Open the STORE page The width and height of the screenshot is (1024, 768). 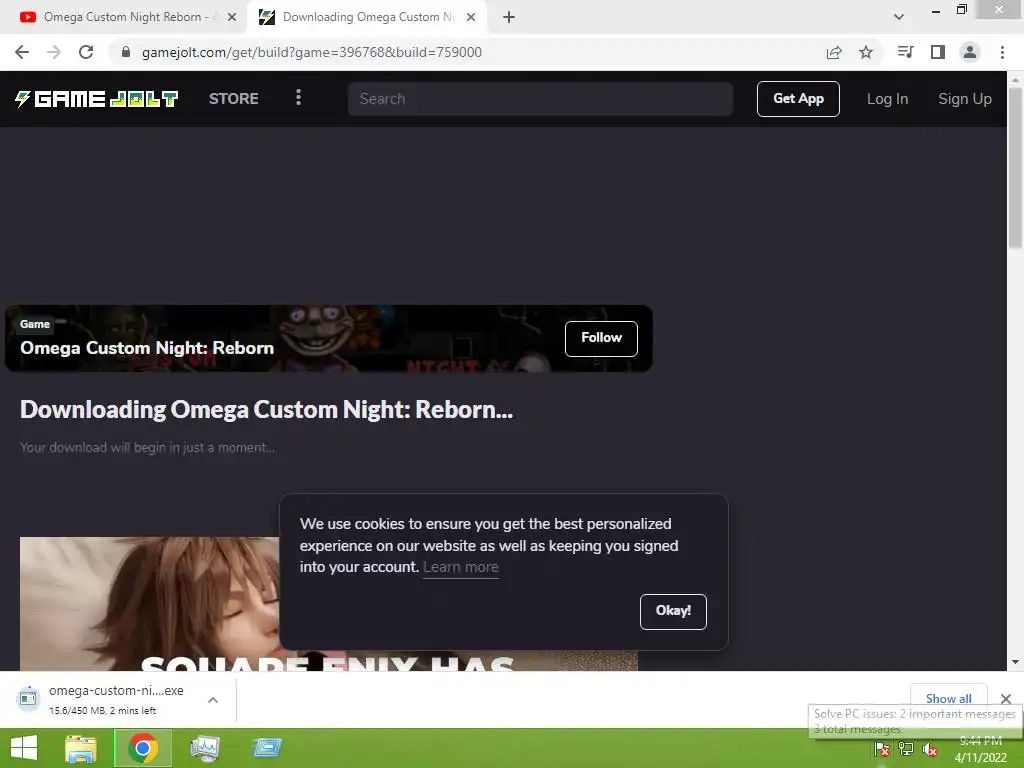234,99
